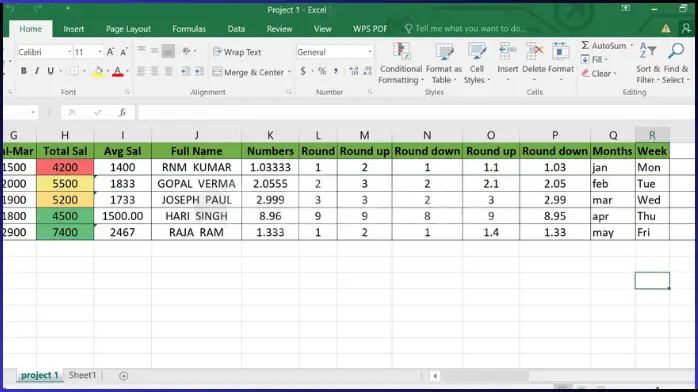Open the Number format General dropdown
The image size is (698, 392).
(370, 52)
